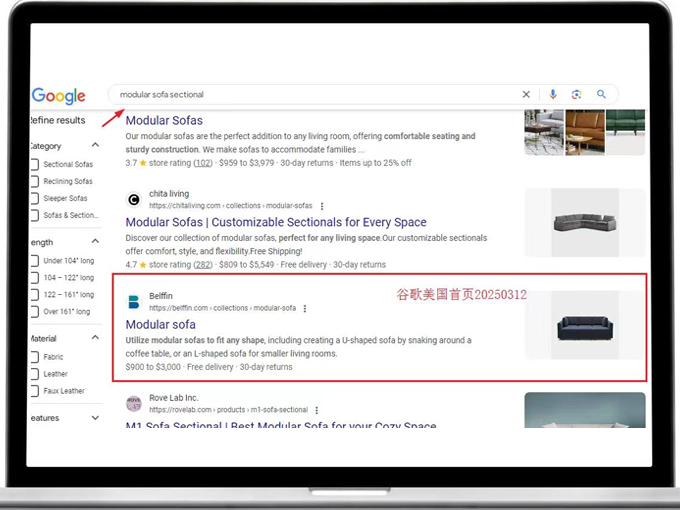
Task: Click the chita living favicon
Action: coord(134,199)
